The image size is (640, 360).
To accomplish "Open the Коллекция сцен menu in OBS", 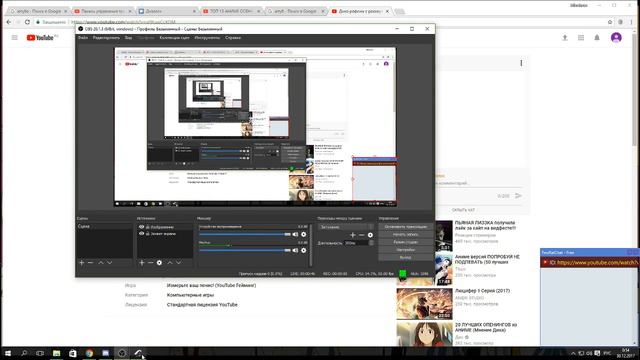I will coord(174,38).
